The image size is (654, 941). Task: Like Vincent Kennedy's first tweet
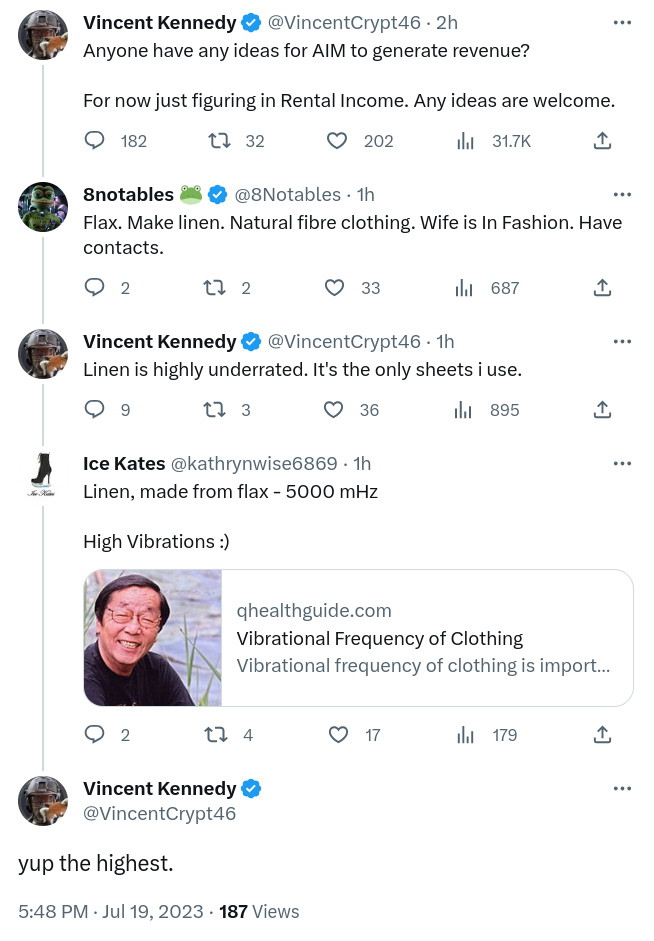339,141
